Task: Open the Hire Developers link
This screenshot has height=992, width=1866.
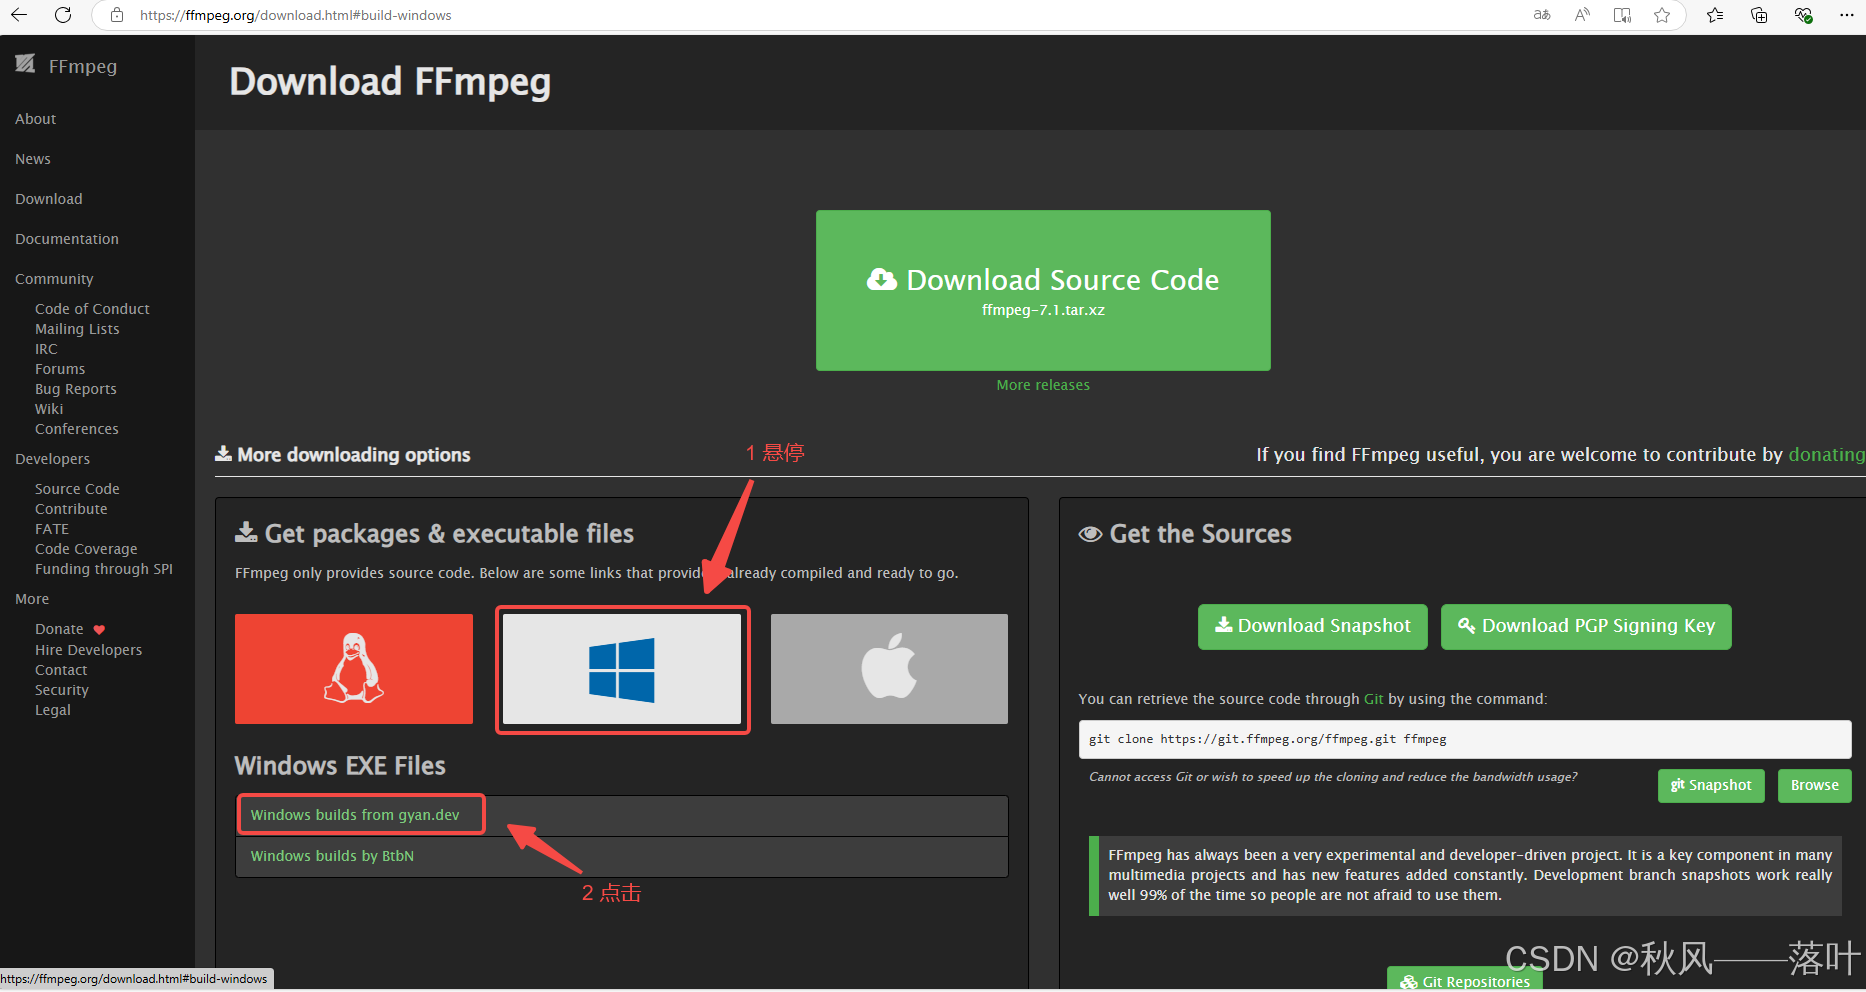Action: [x=89, y=650]
